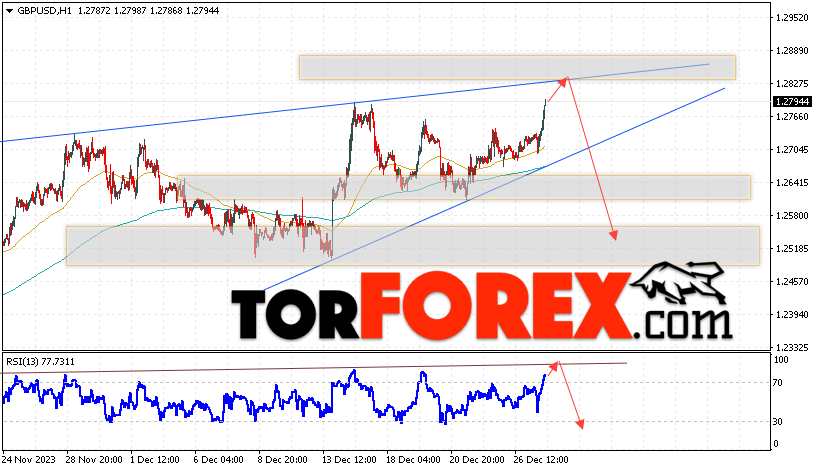Click the 18 Dec 04:00 time label
This screenshot has height=471, width=816.
coord(413,460)
